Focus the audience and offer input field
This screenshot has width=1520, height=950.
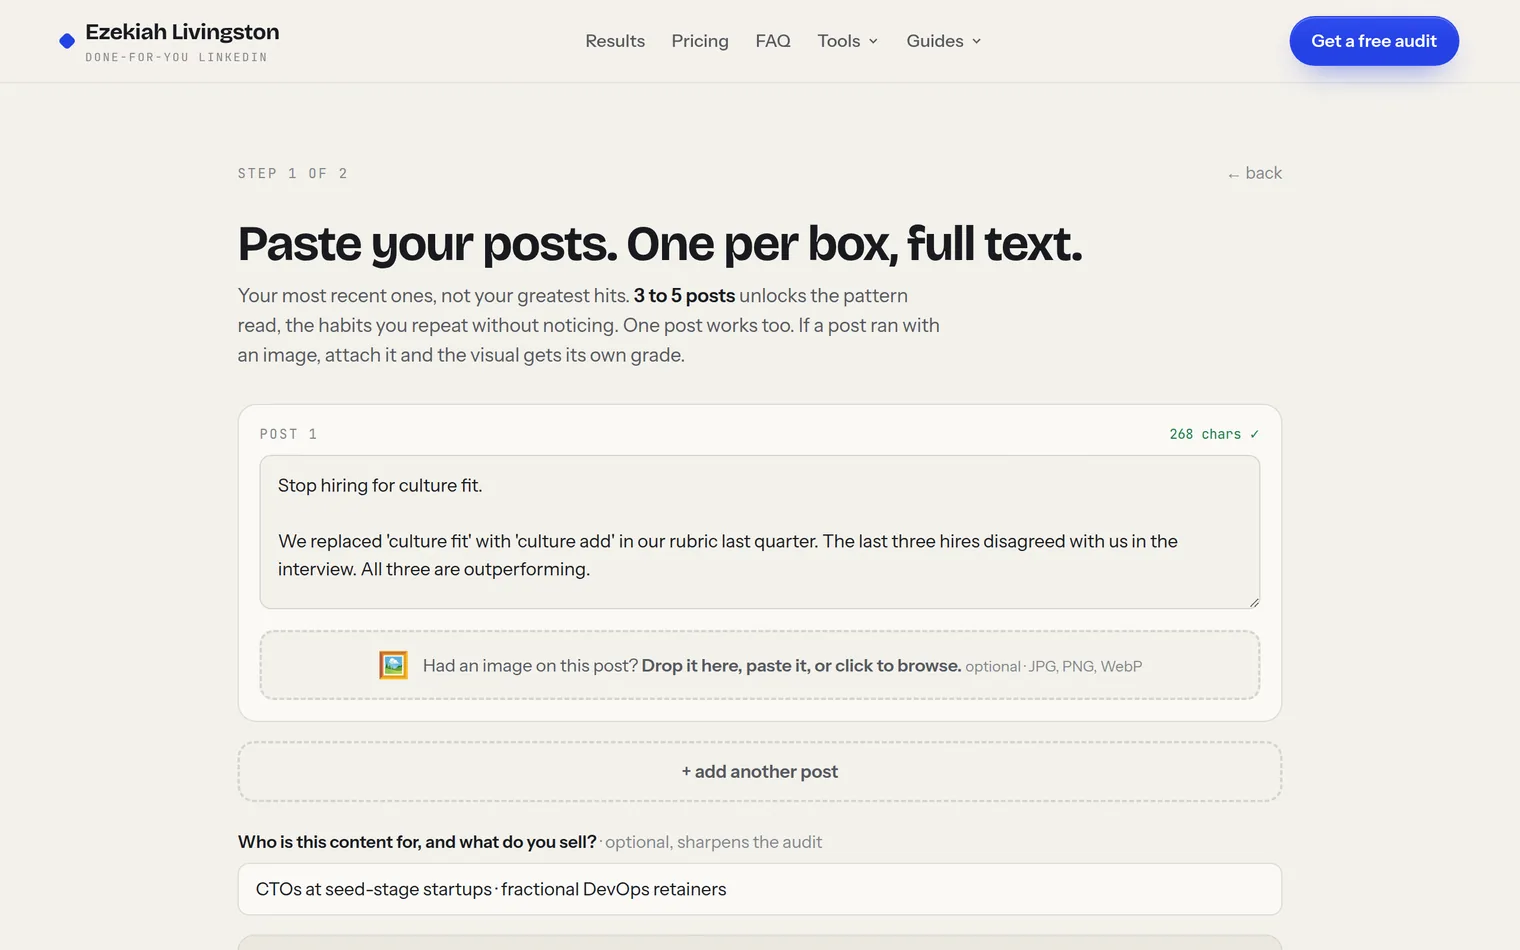(x=760, y=889)
